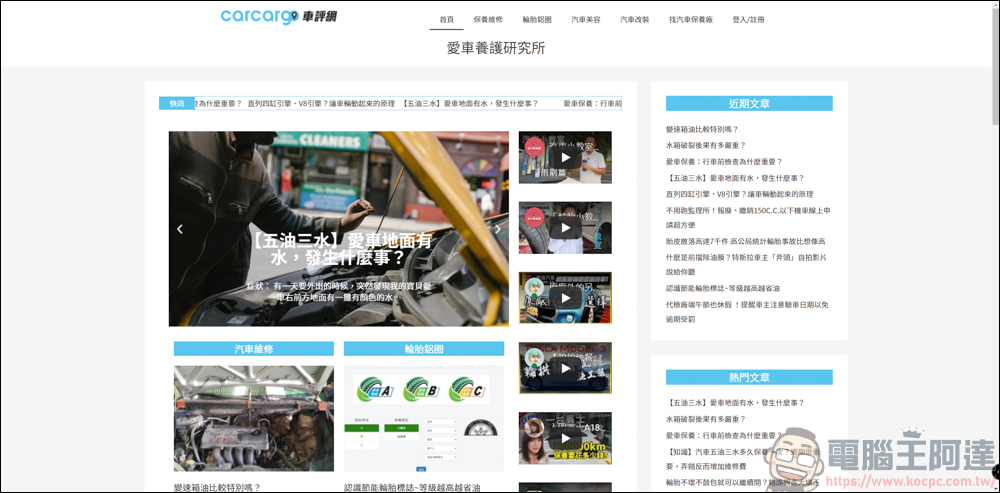Open 汽車改裝 from the navigation bar
1000x493 pixels.
click(x=634, y=19)
